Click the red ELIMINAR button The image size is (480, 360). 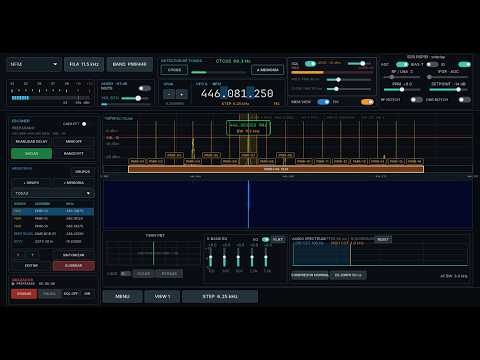click(x=74, y=266)
